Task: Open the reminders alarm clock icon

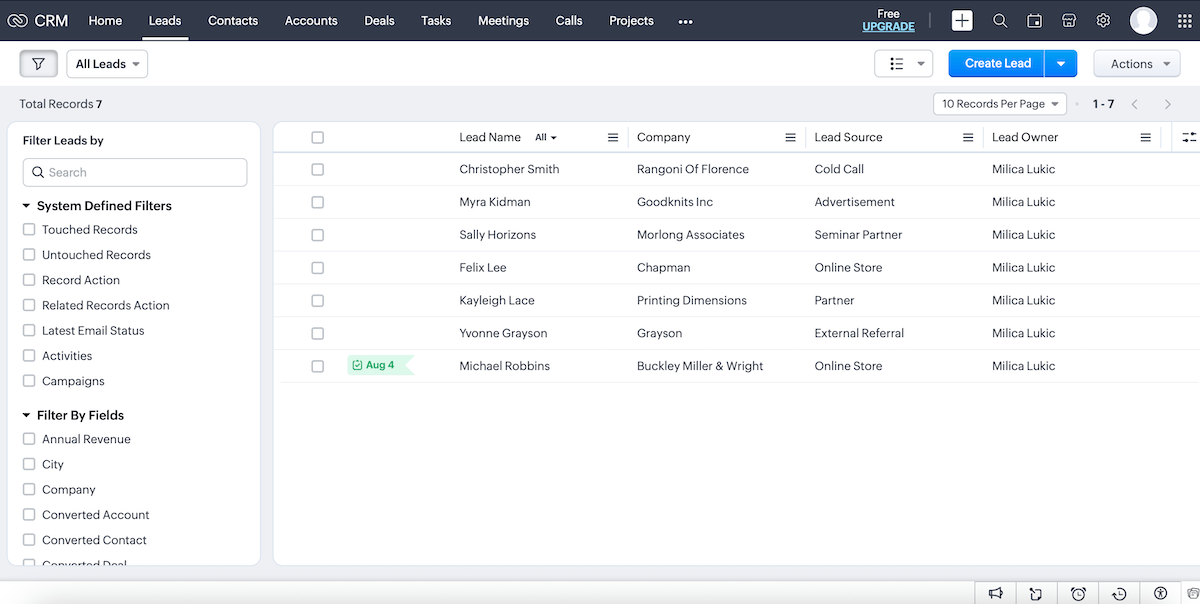Action: pos(1079,593)
